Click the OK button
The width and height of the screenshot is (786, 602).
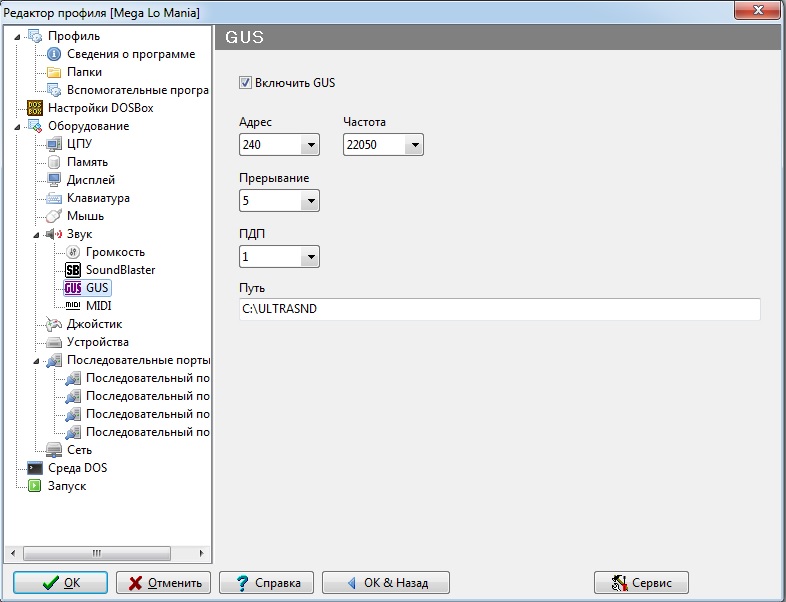[60, 583]
